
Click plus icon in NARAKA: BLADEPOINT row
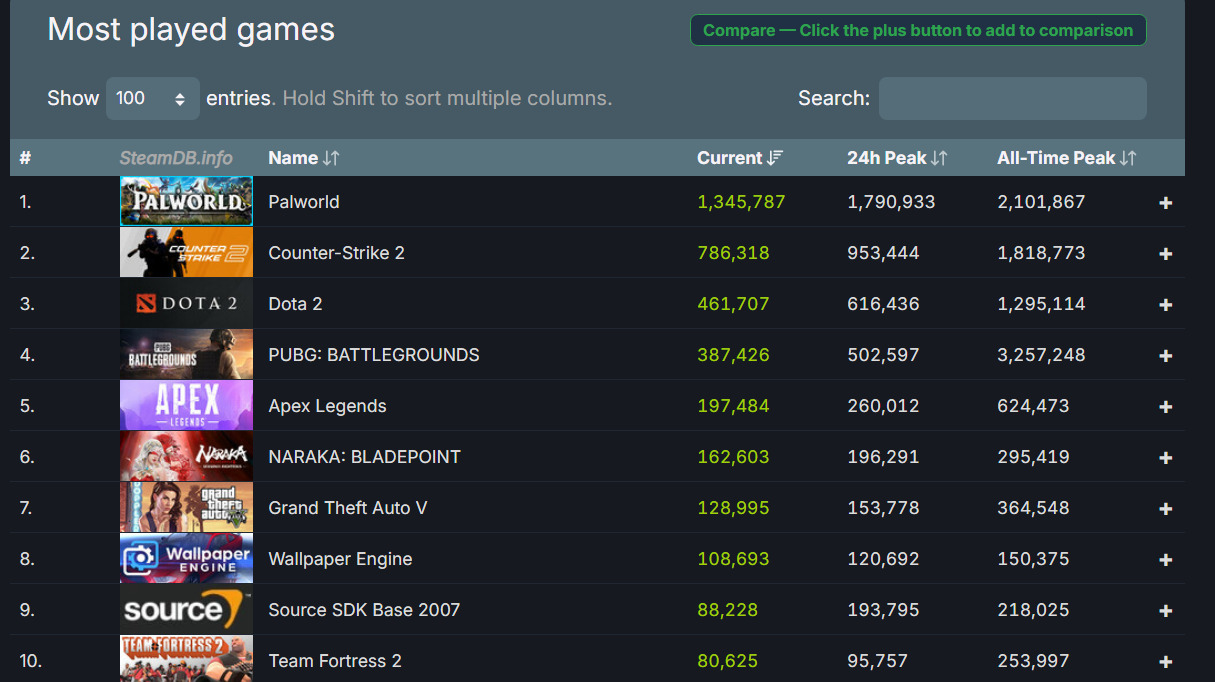pos(1165,458)
